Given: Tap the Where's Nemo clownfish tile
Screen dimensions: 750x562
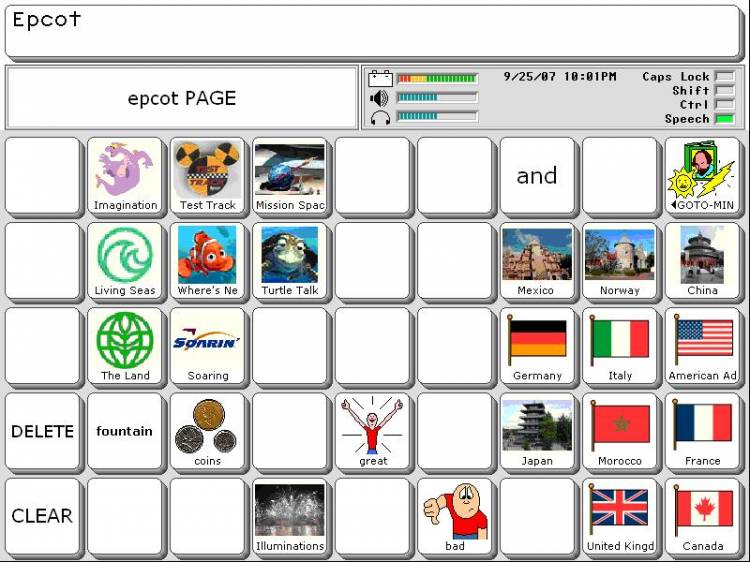Looking at the screenshot, I should [208, 261].
